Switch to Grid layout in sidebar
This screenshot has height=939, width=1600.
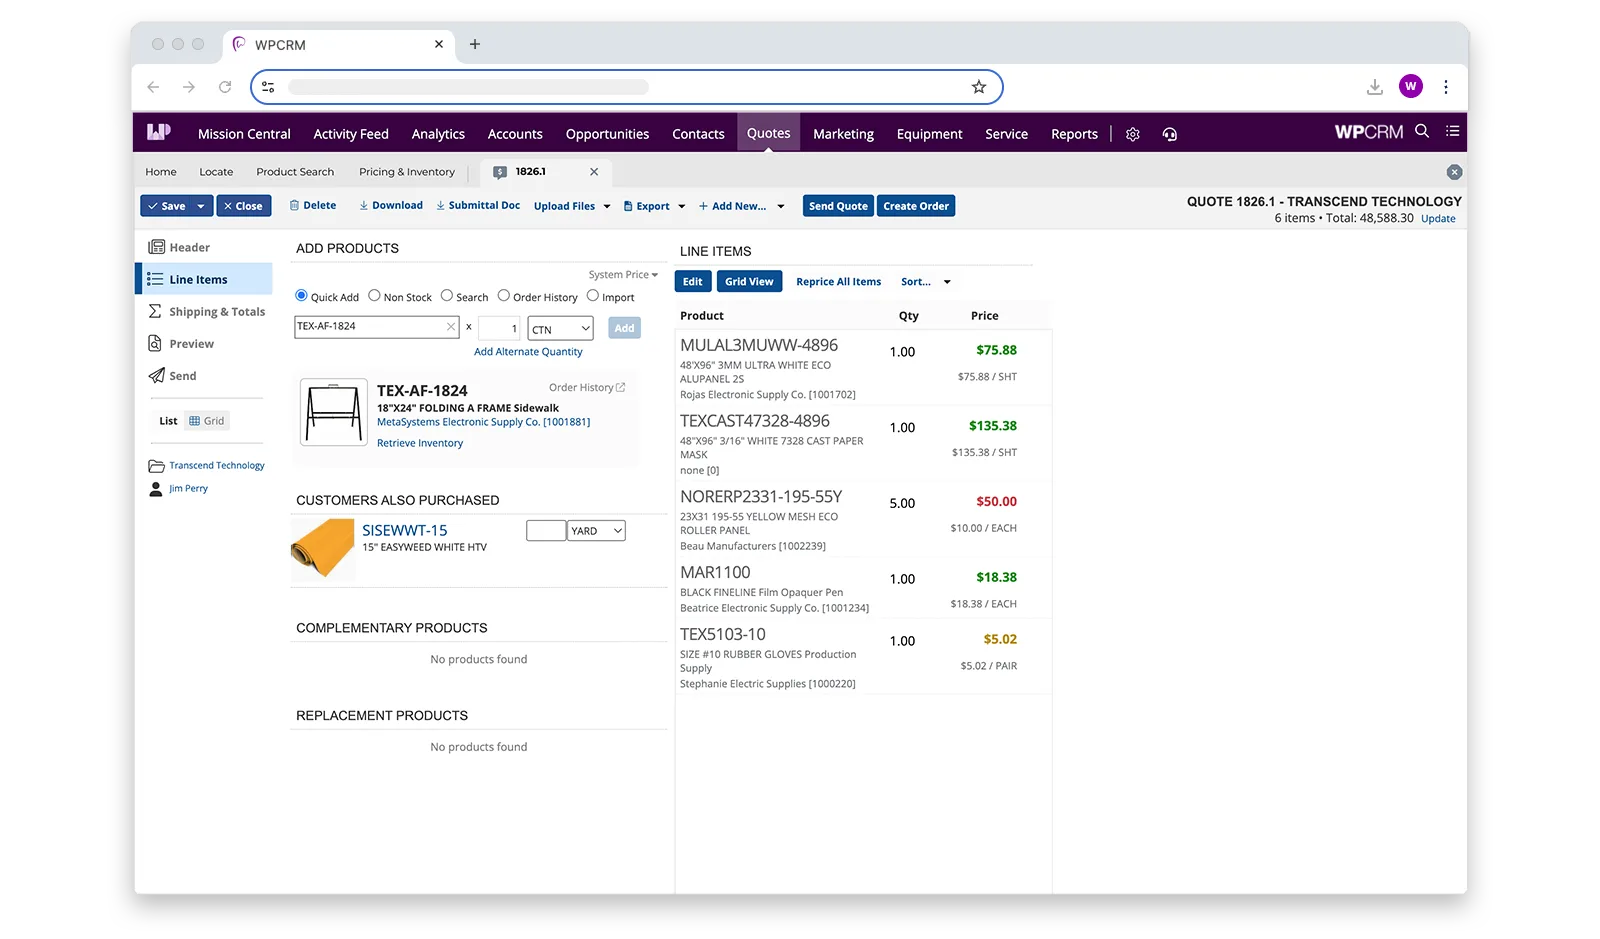coord(207,421)
